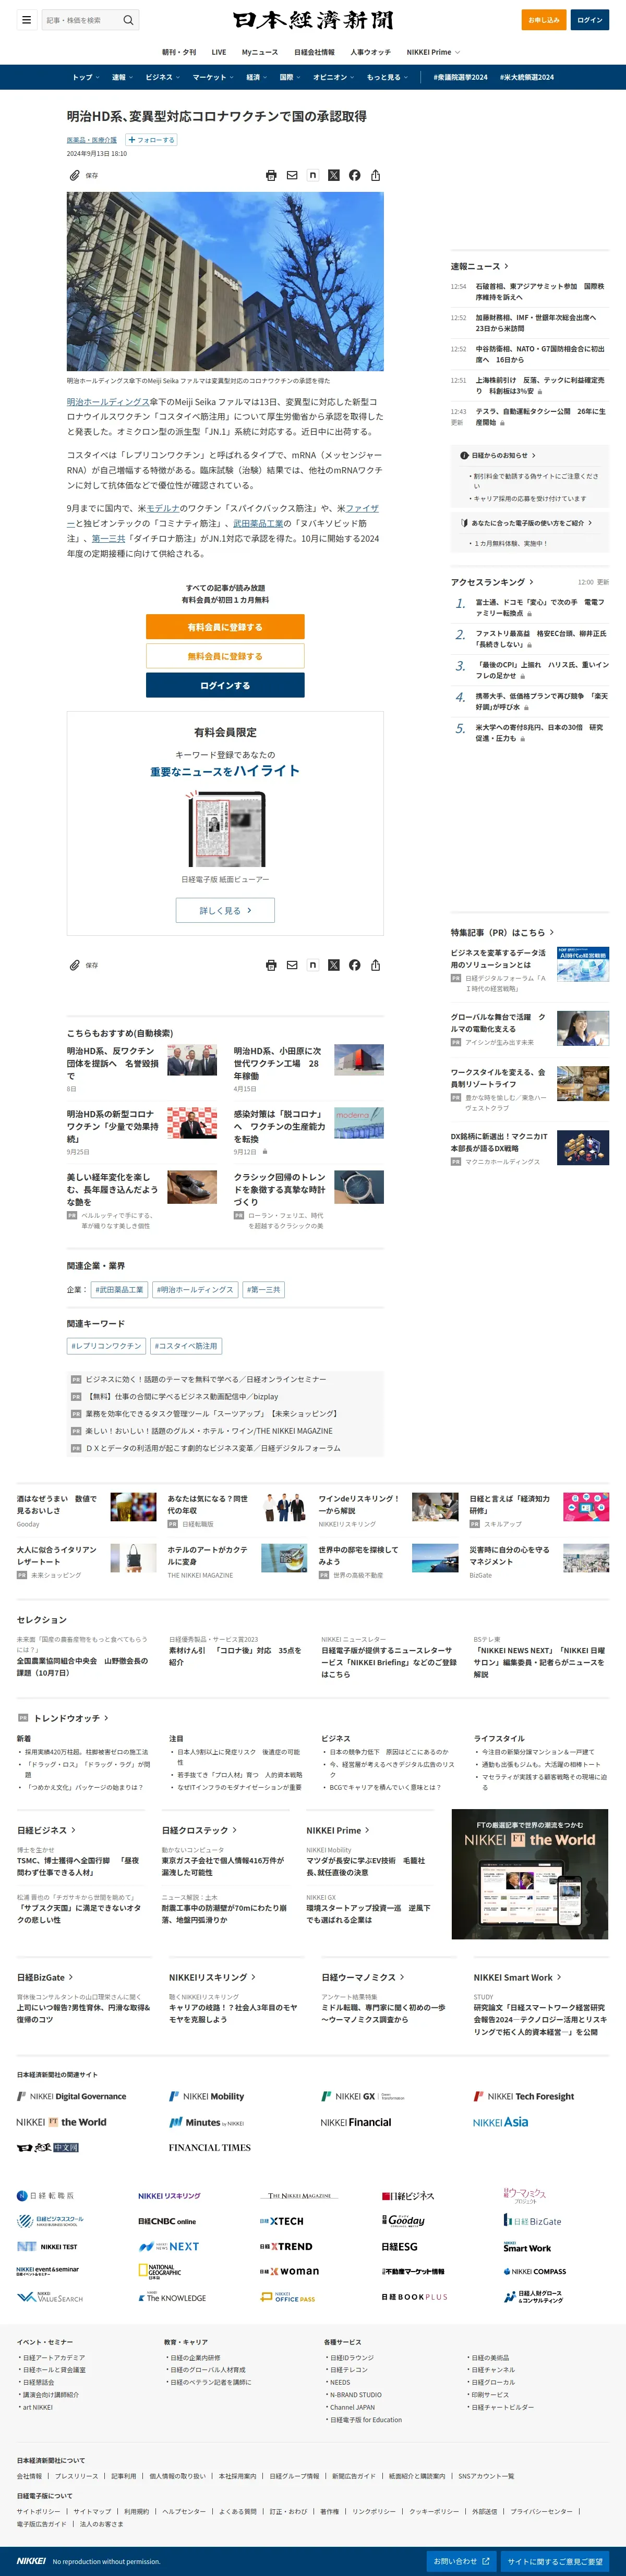Open the hamburger menu icon
Viewport: 626px width, 2576px height.
click(26, 20)
